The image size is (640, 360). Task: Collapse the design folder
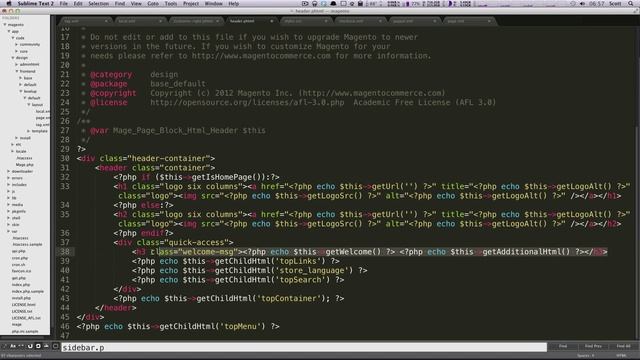coord(13,58)
